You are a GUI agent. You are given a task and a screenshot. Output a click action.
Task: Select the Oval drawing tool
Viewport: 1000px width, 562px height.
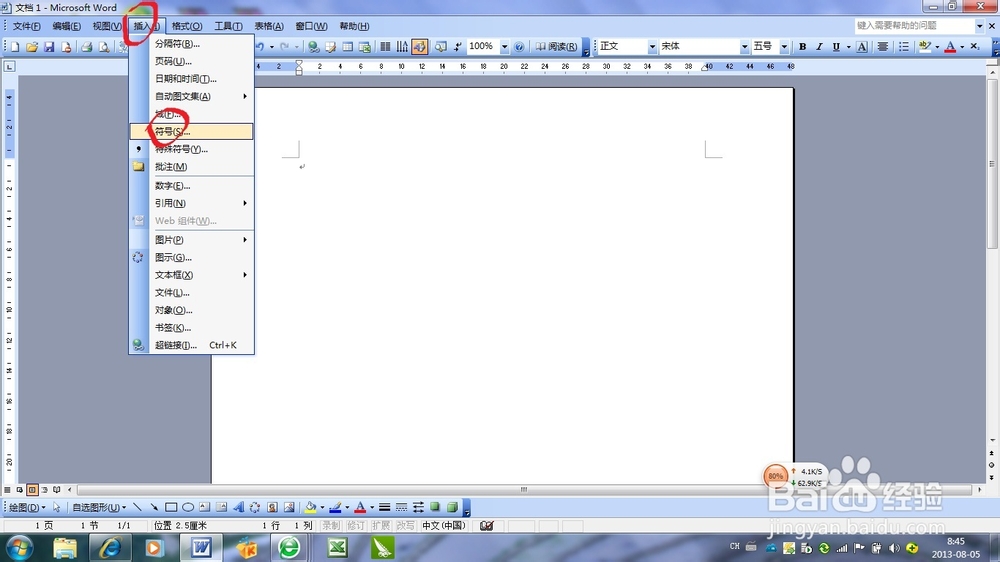point(188,508)
